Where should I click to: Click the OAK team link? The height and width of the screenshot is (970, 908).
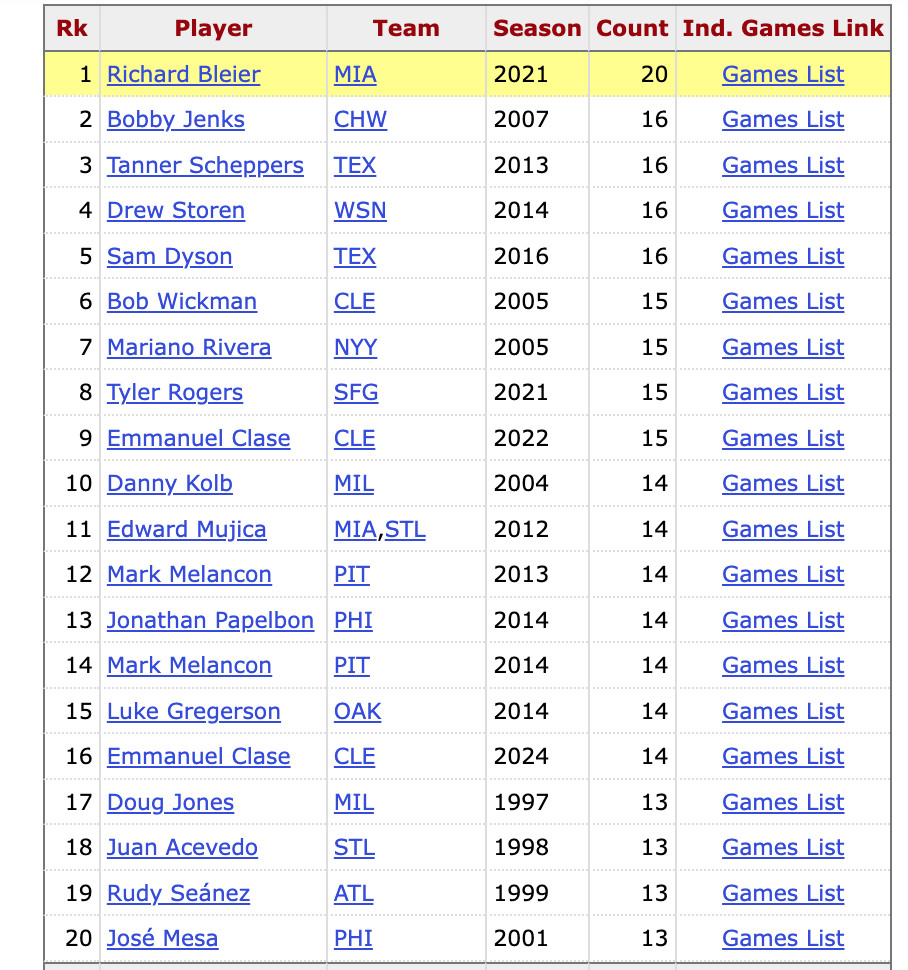point(357,712)
